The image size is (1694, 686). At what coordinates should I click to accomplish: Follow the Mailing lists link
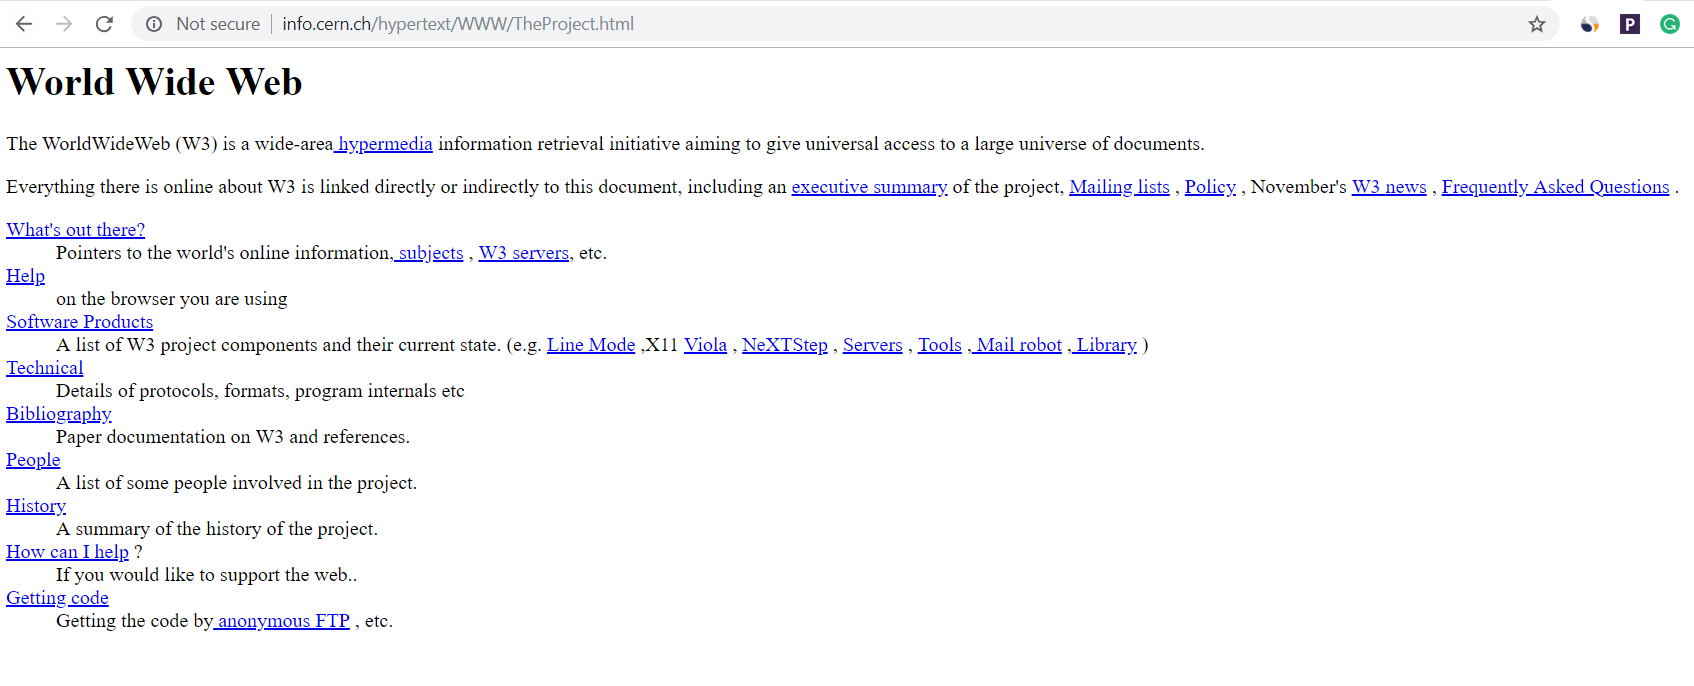1119,187
